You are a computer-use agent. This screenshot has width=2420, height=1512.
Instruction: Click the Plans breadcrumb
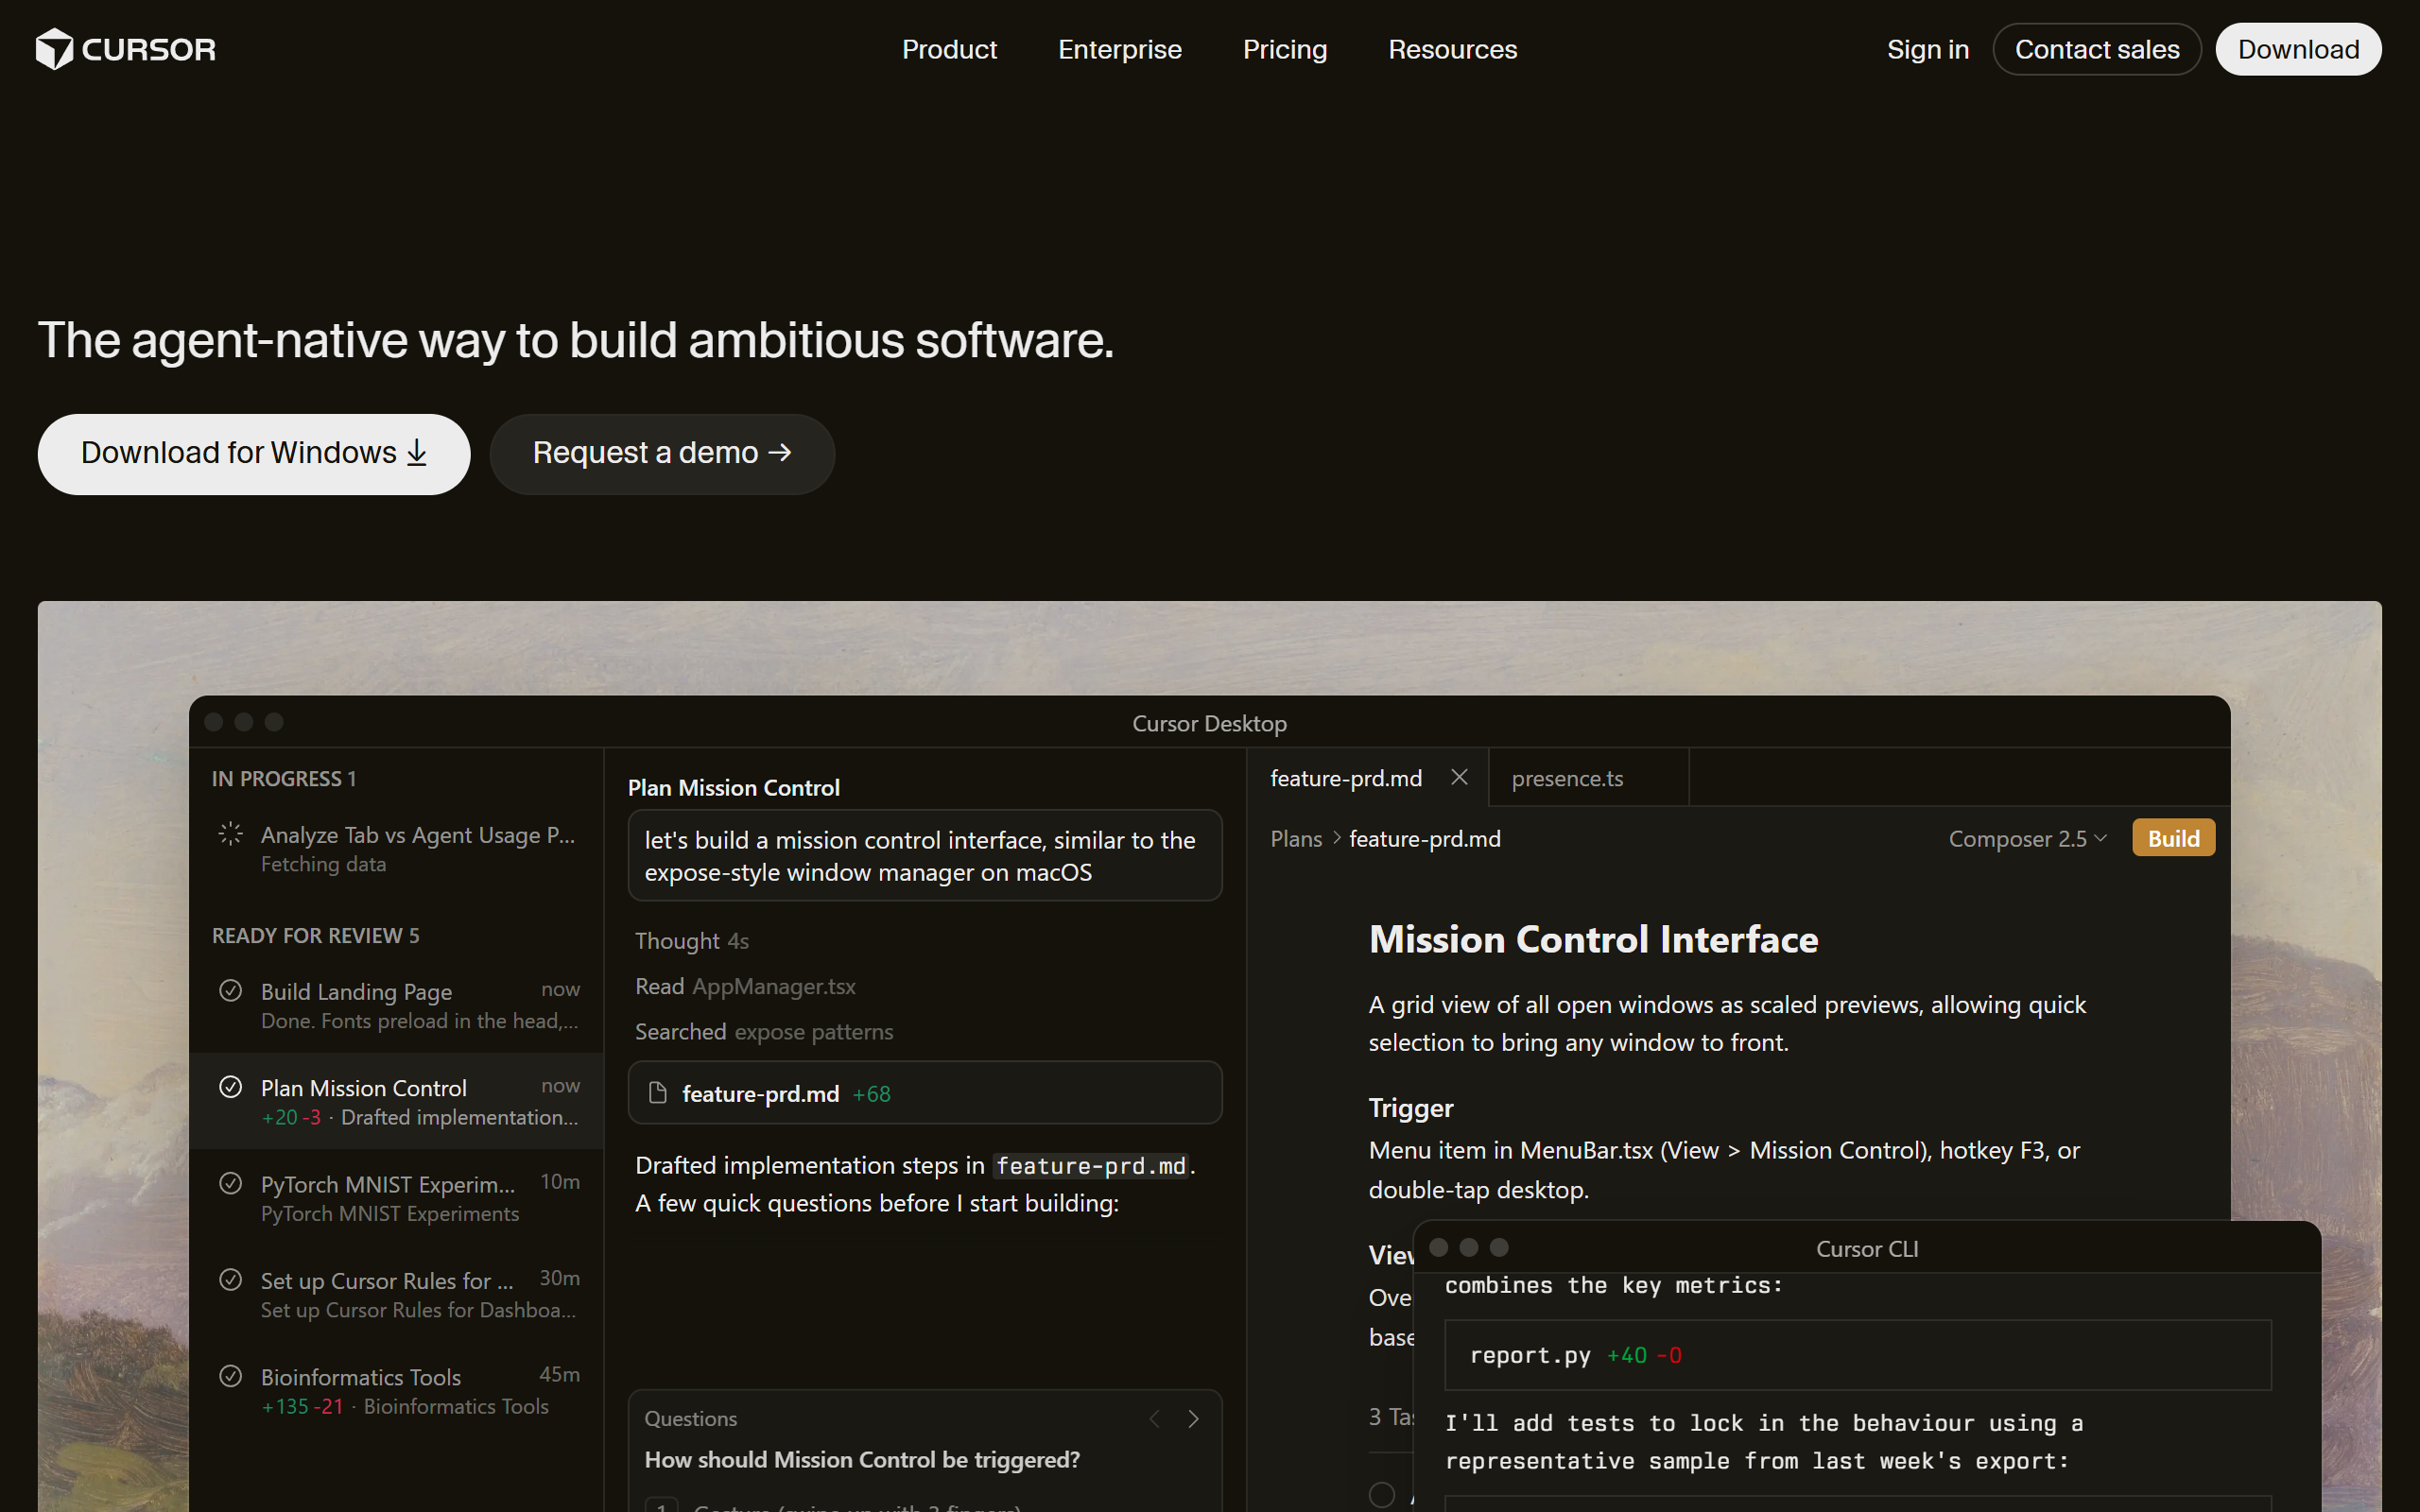(x=1296, y=838)
